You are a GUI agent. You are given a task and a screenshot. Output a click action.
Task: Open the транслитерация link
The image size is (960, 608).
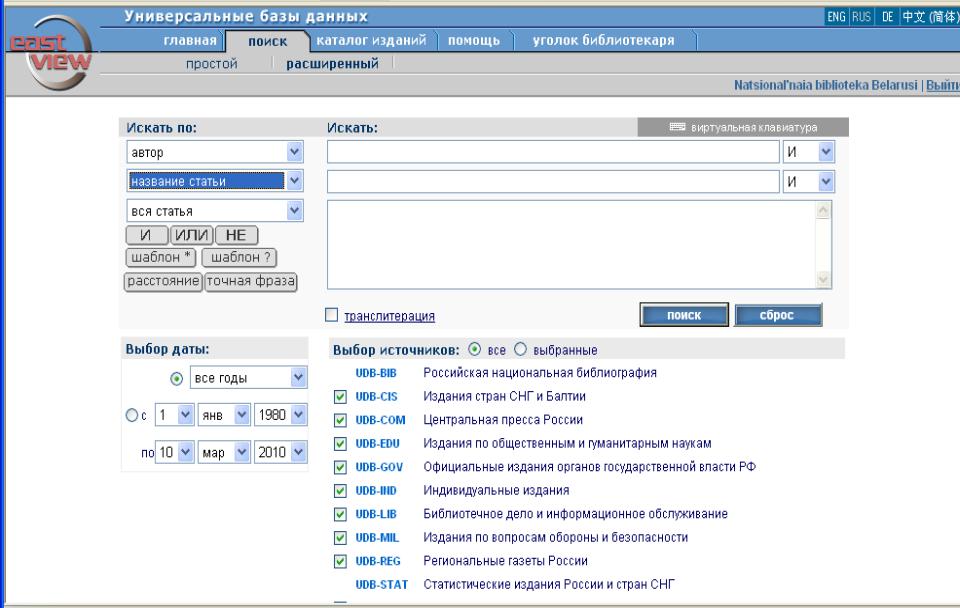click(x=389, y=316)
